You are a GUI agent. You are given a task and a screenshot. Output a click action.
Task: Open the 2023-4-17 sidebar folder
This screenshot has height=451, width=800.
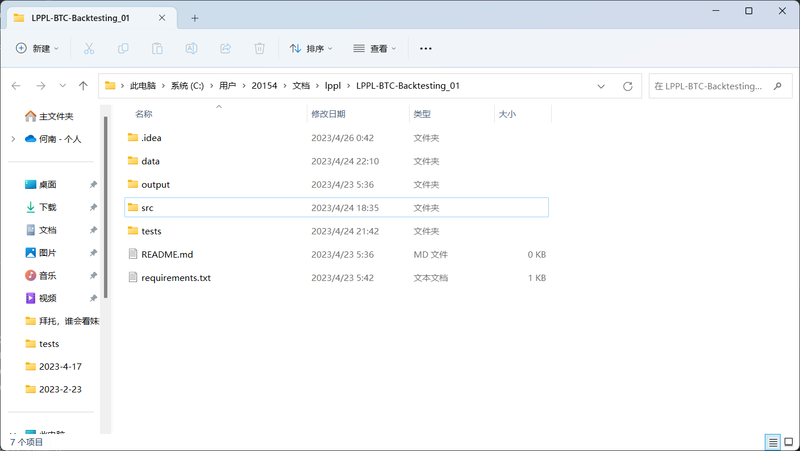click(x=54, y=366)
